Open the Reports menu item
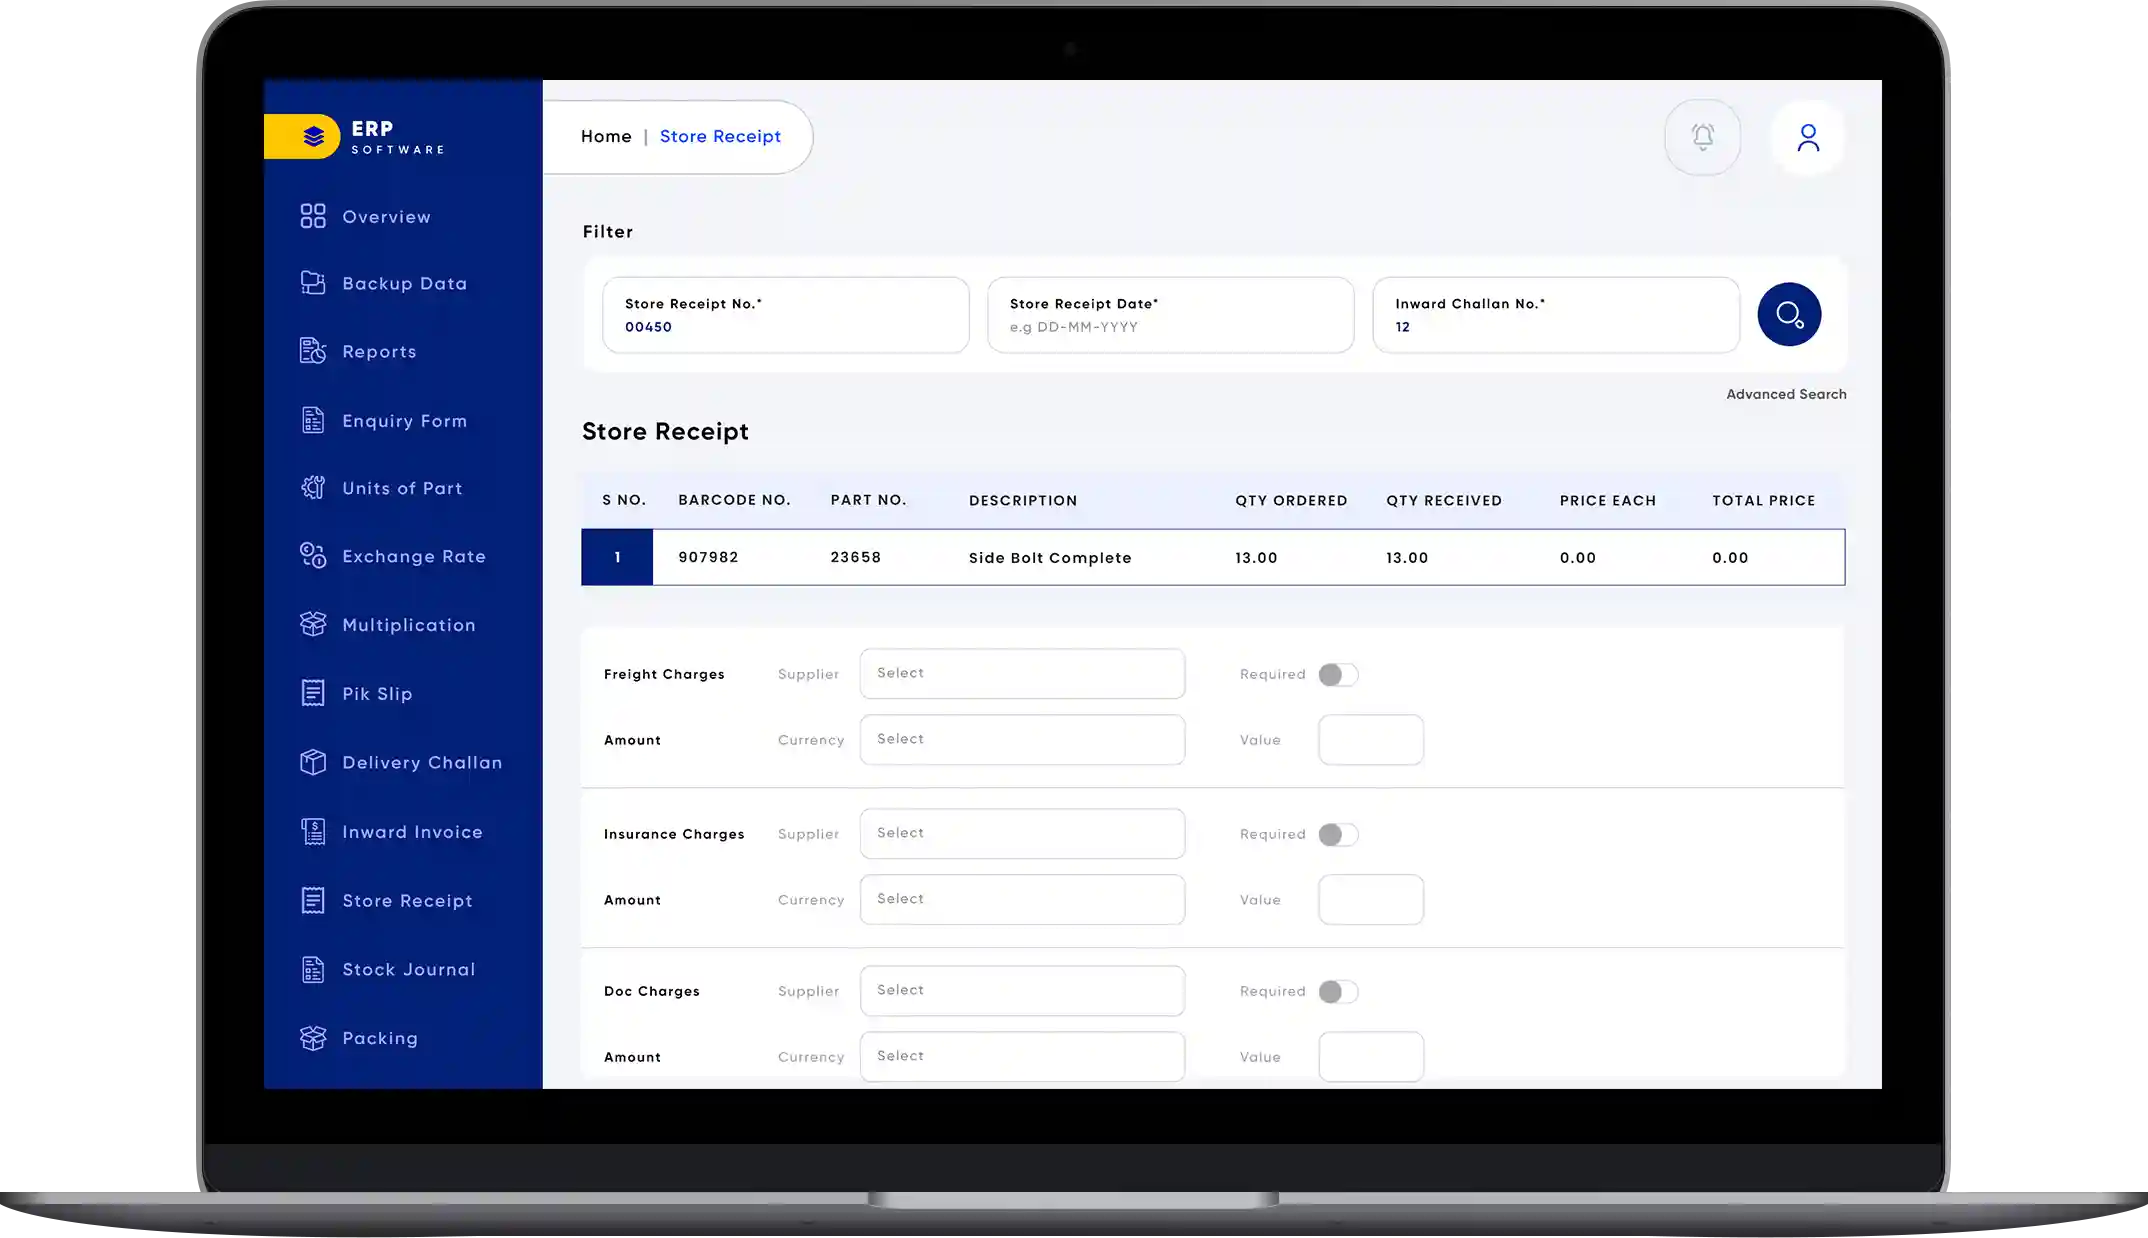The image size is (2148, 1238). tap(379, 352)
